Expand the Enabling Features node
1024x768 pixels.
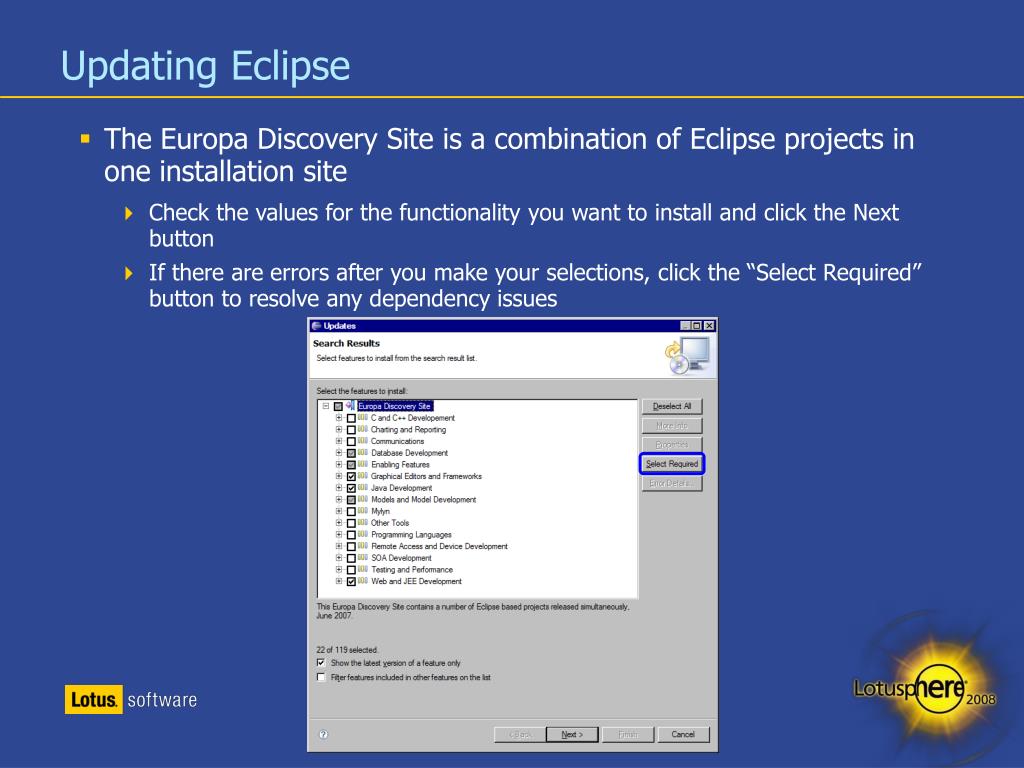339,464
